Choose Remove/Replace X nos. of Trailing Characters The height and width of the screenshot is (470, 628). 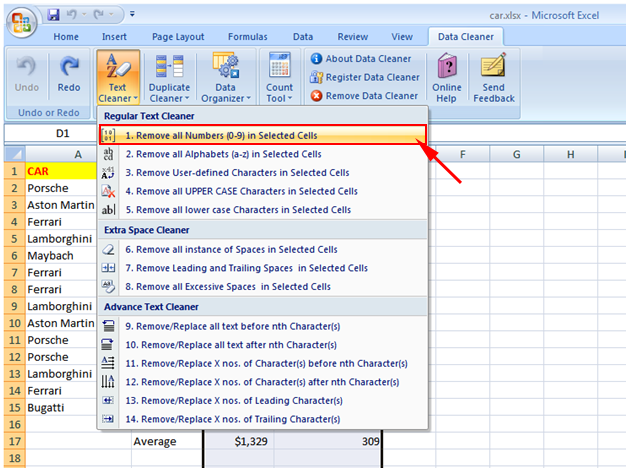(263, 419)
